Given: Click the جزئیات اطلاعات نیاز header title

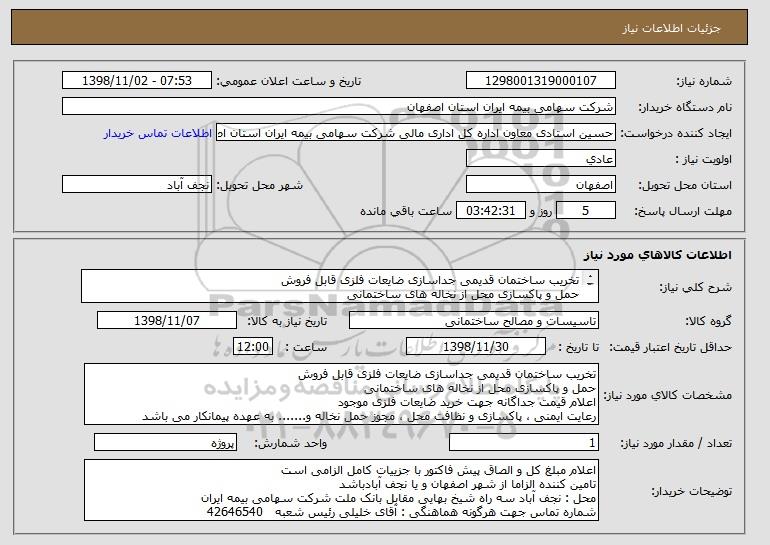Looking at the screenshot, I should [x=671, y=28].
